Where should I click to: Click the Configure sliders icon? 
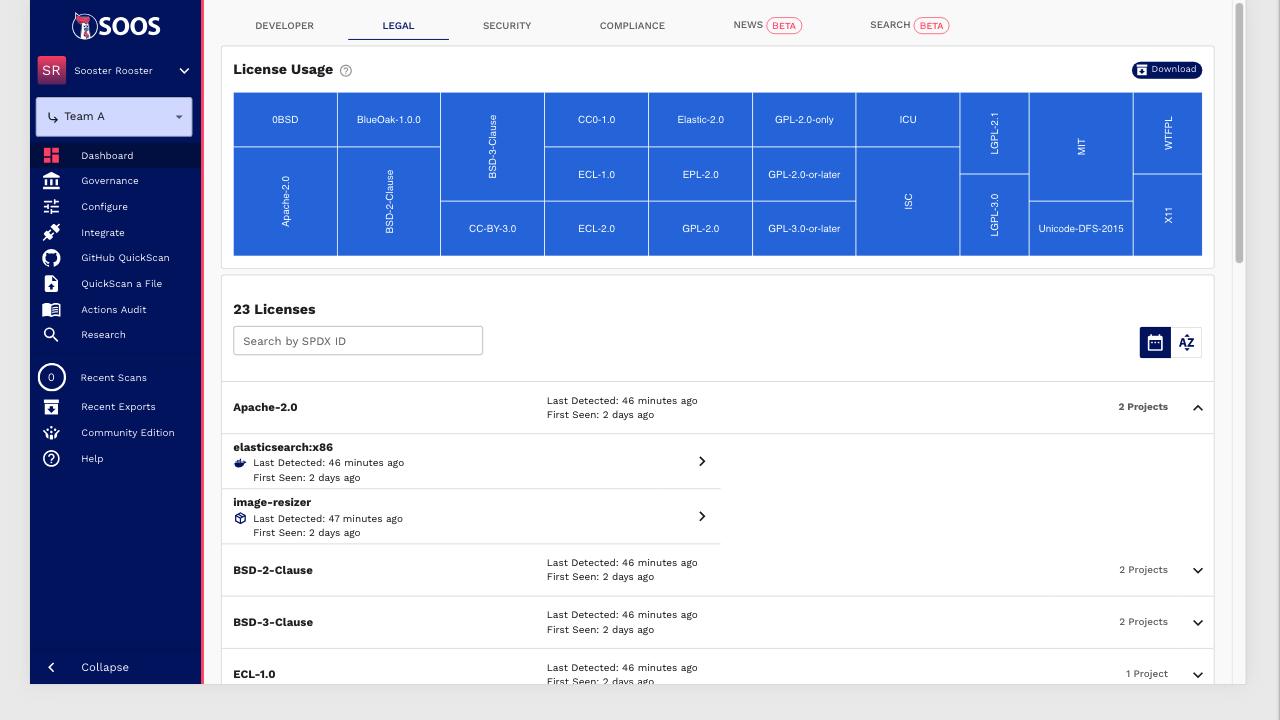[52, 207]
